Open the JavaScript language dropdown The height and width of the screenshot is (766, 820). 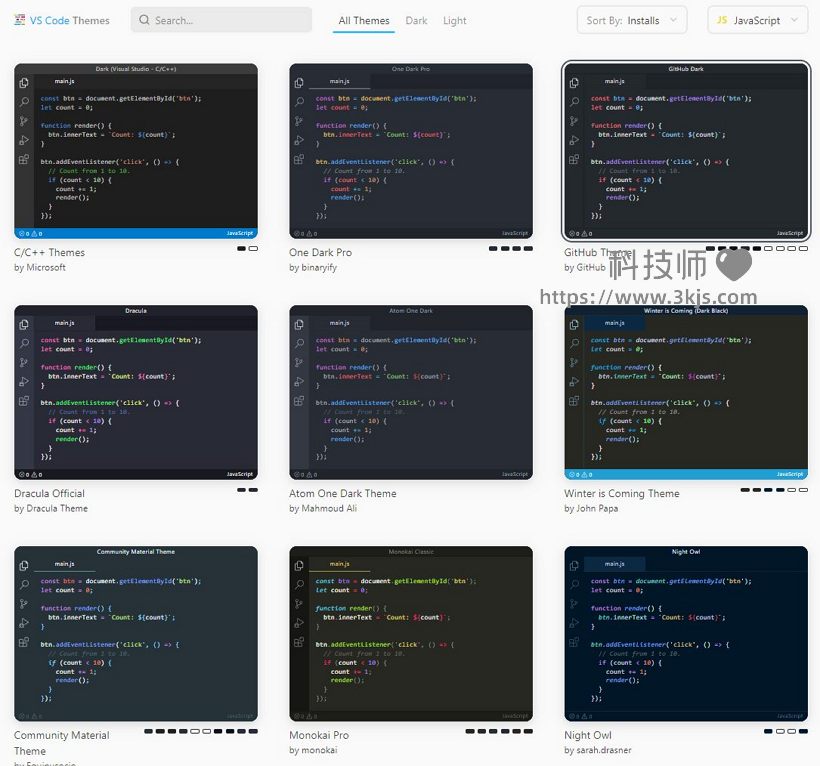tap(758, 20)
